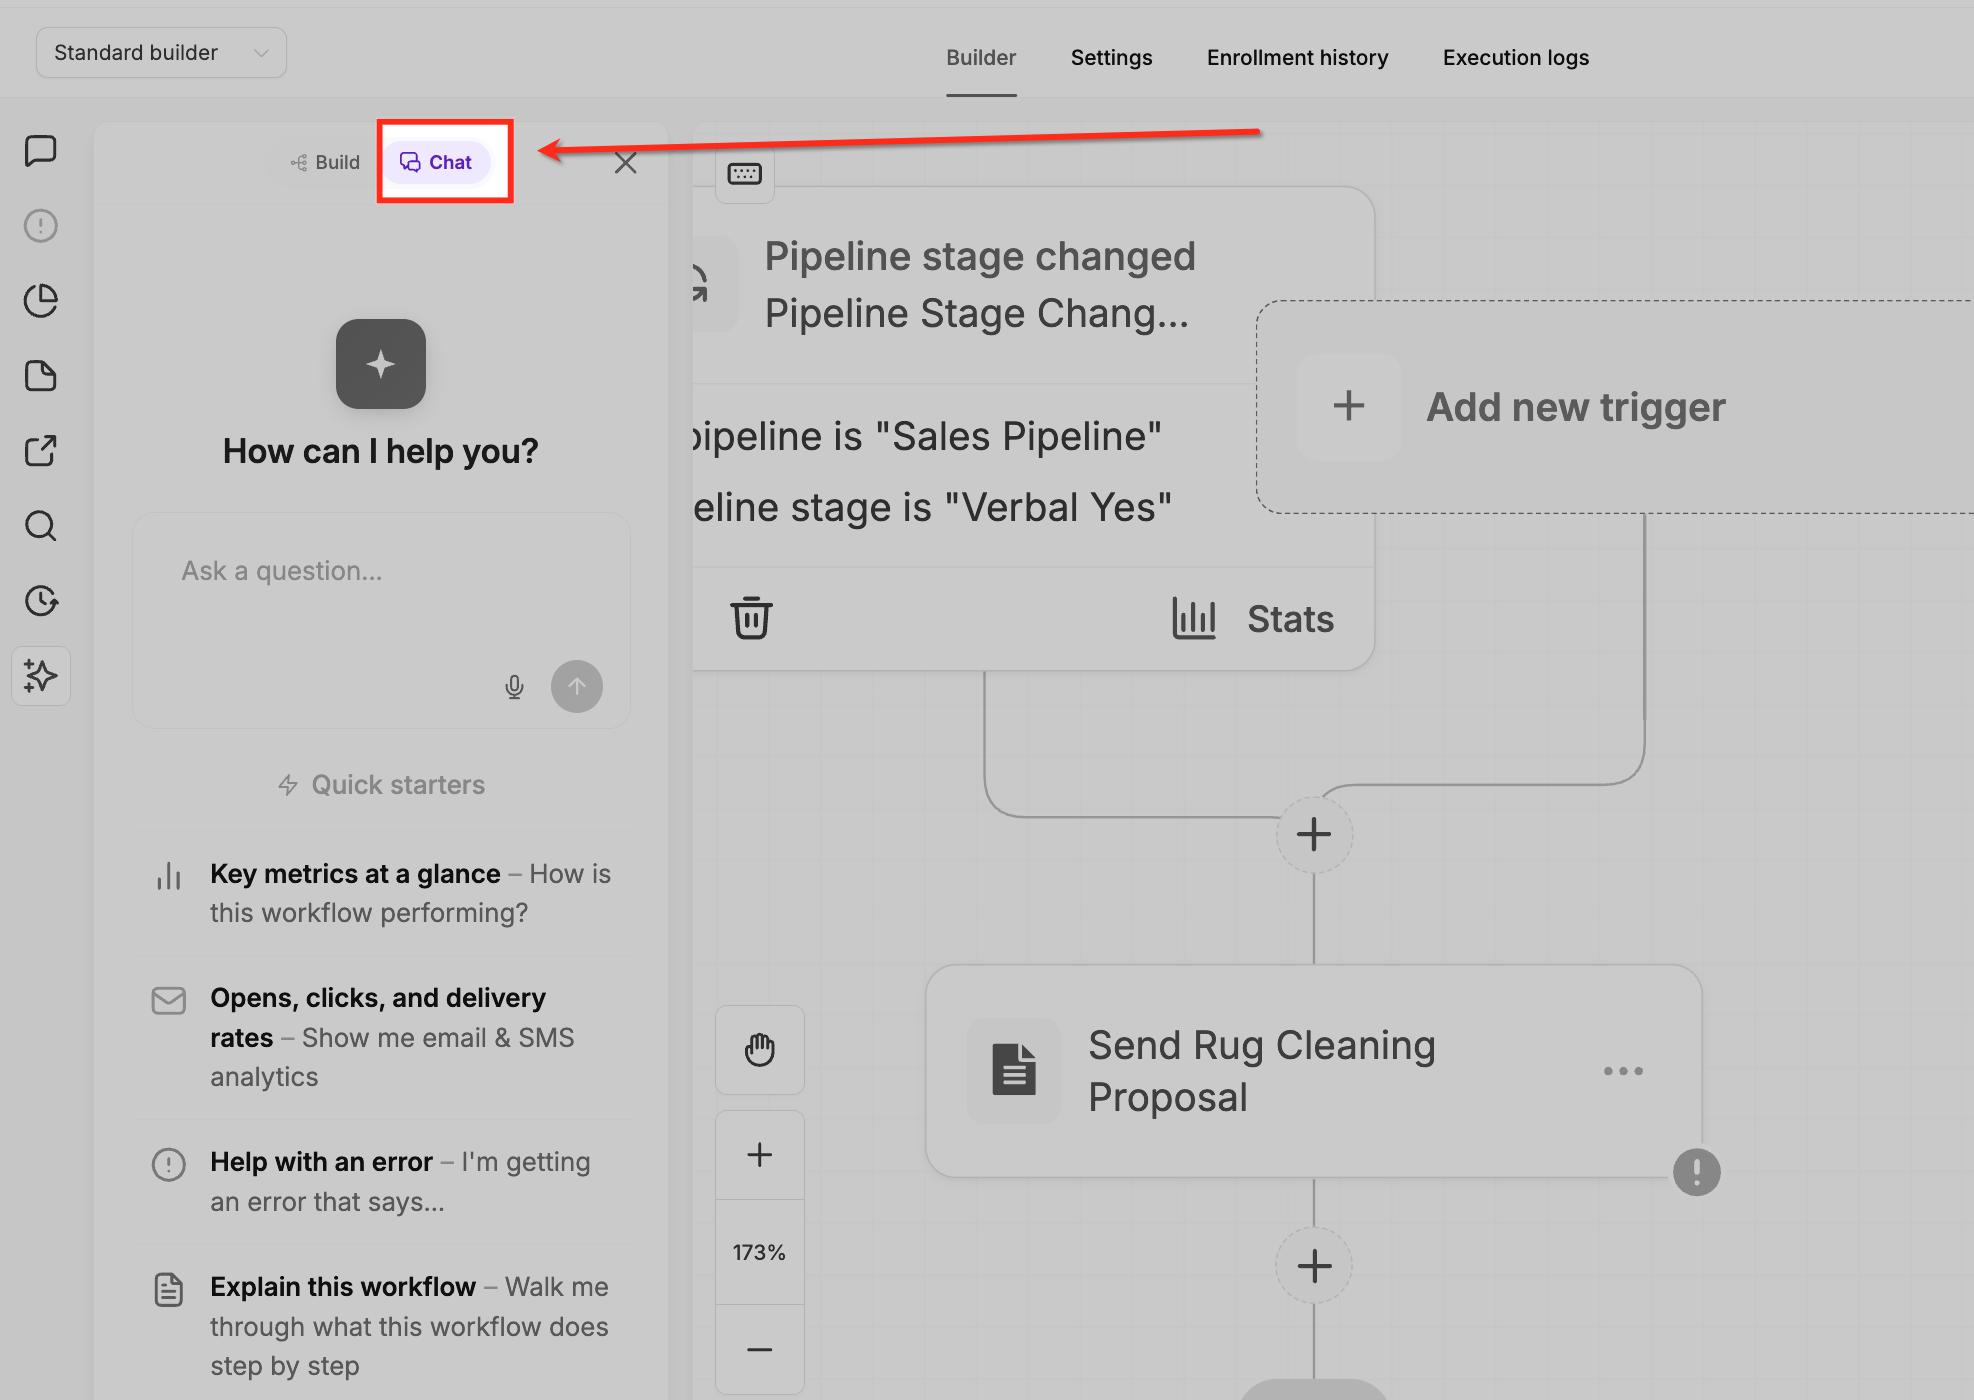Image resolution: width=1974 pixels, height=1400 pixels.
Task: Zoom in the canvas with plus
Action: coord(760,1155)
